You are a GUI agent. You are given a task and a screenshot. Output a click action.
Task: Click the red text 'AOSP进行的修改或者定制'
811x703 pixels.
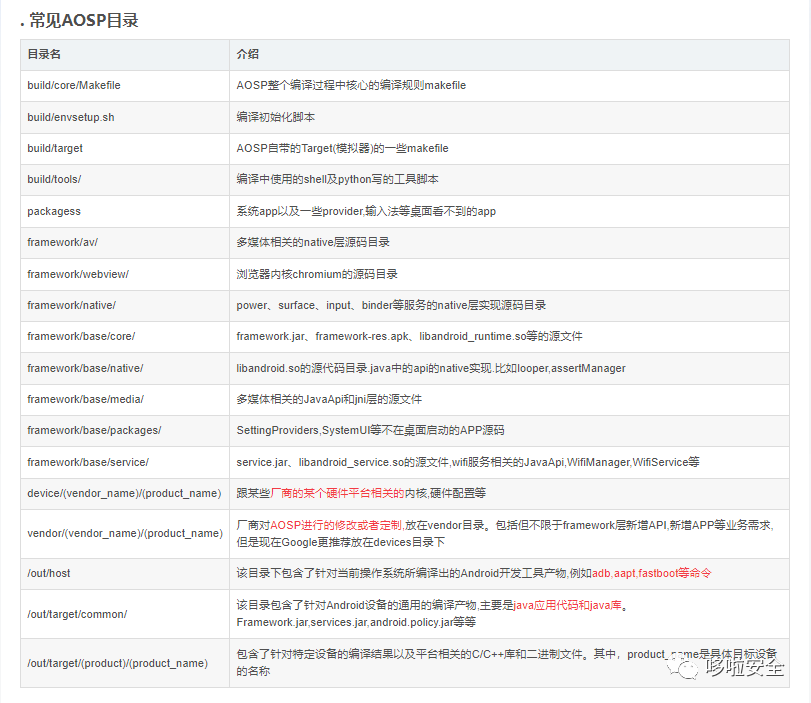(336, 526)
